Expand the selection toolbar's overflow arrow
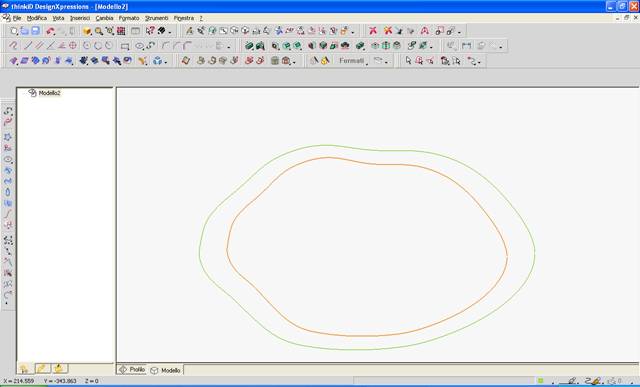This screenshot has height=387, width=640. [479, 62]
